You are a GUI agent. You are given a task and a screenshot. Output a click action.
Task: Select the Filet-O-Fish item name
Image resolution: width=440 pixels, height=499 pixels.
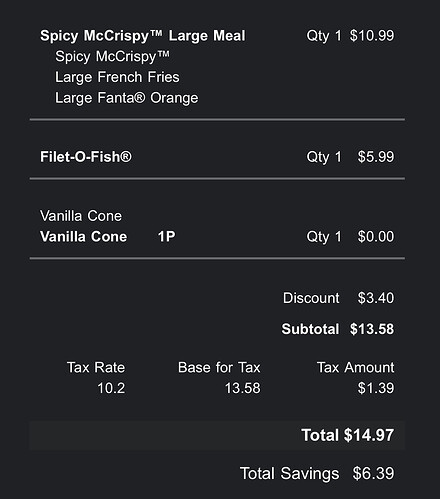point(86,157)
